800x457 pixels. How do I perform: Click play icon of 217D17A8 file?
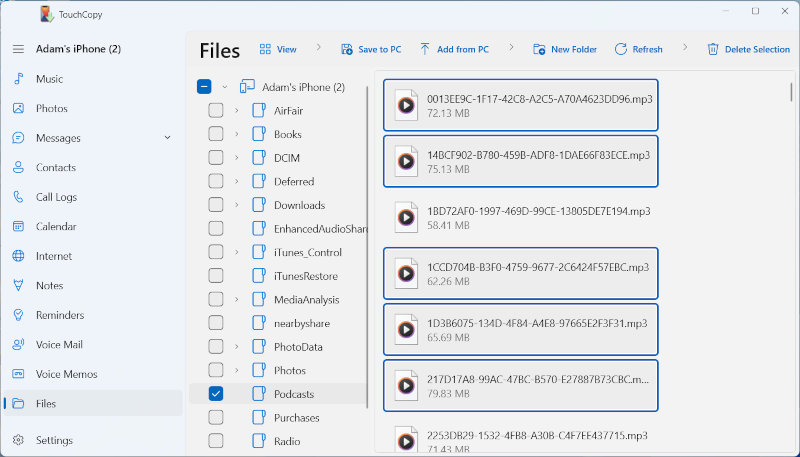pos(406,386)
